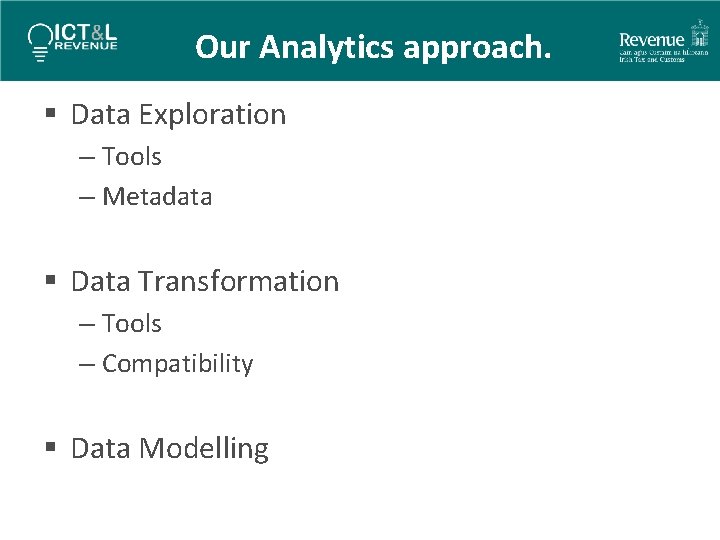
Task: Select the 'Data Exploration' heading text
Action: [x=178, y=115]
